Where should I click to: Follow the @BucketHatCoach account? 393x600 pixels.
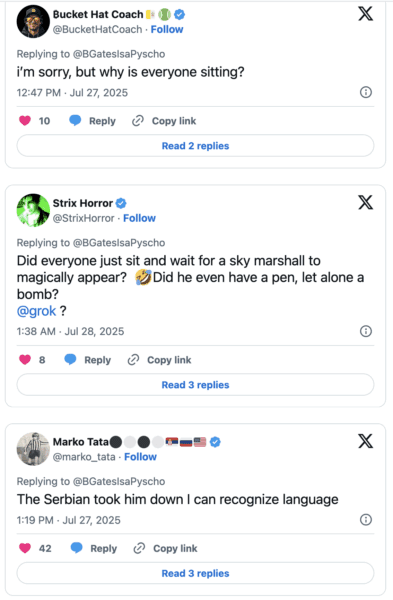(x=167, y=29)
